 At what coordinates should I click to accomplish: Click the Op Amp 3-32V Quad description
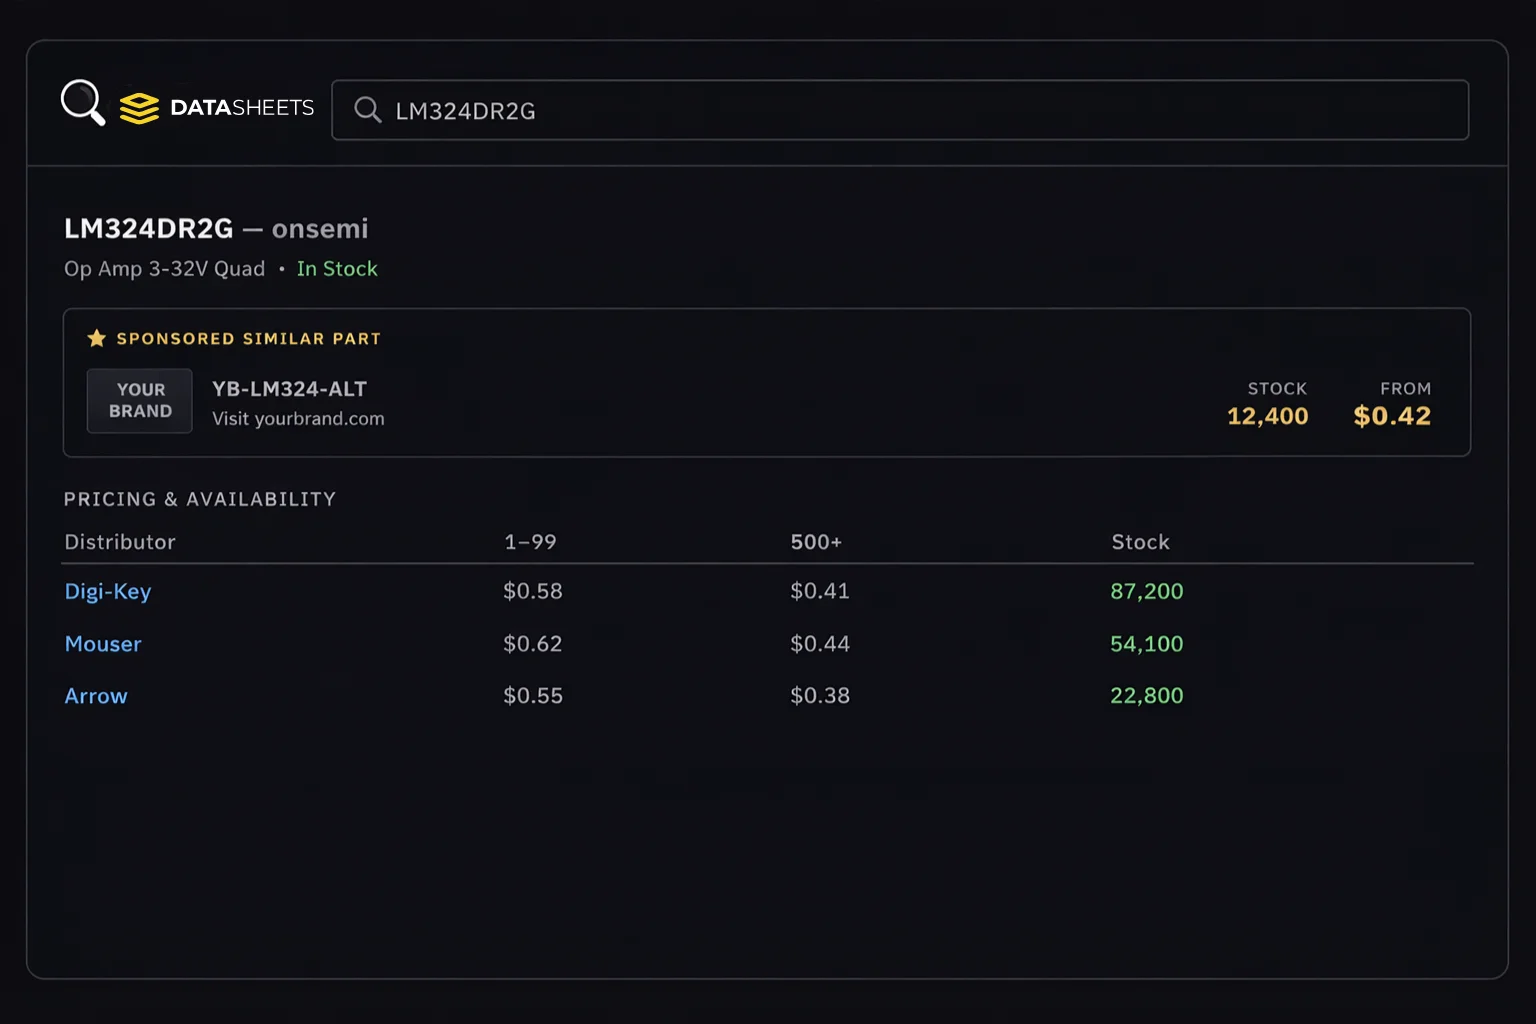165,269
